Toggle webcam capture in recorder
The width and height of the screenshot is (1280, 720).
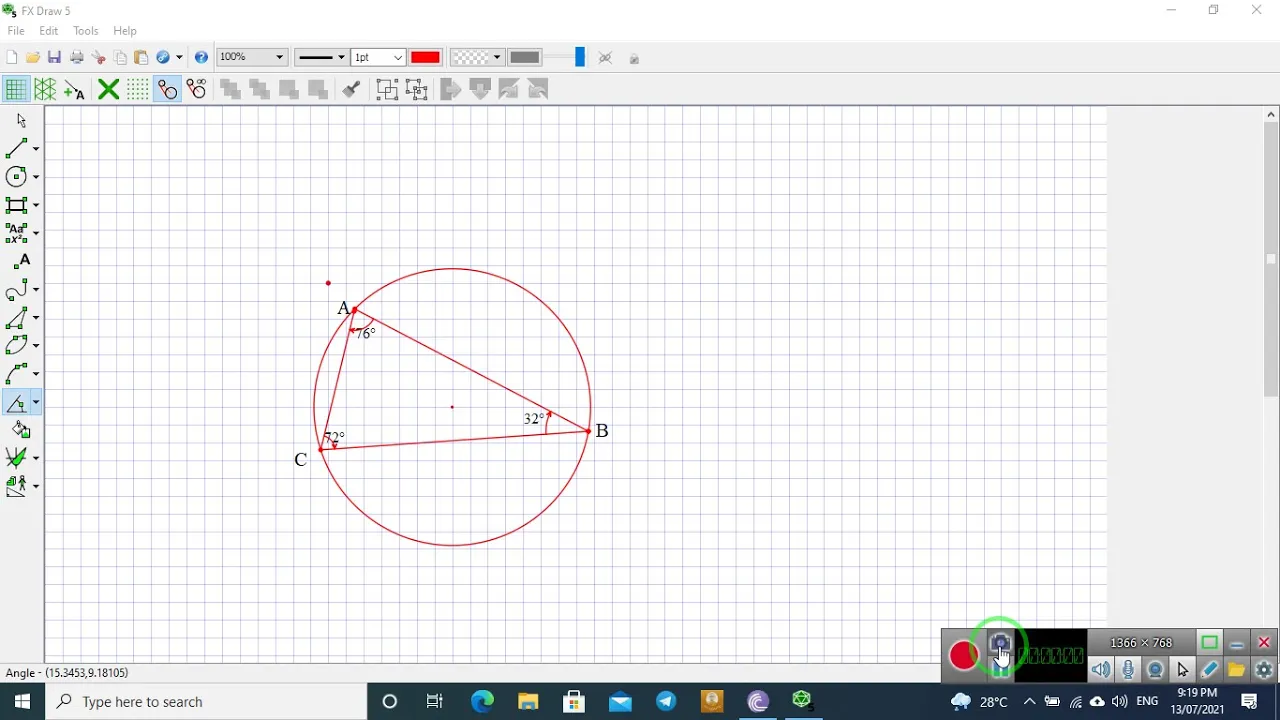click(x=1155, y=670)
